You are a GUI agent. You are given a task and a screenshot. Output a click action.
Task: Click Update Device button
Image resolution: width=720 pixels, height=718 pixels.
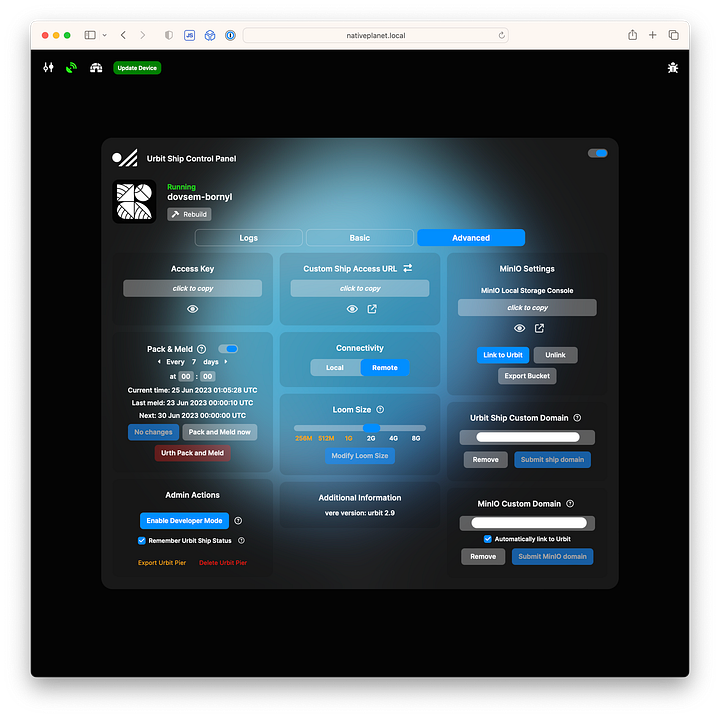pos(137,68)
